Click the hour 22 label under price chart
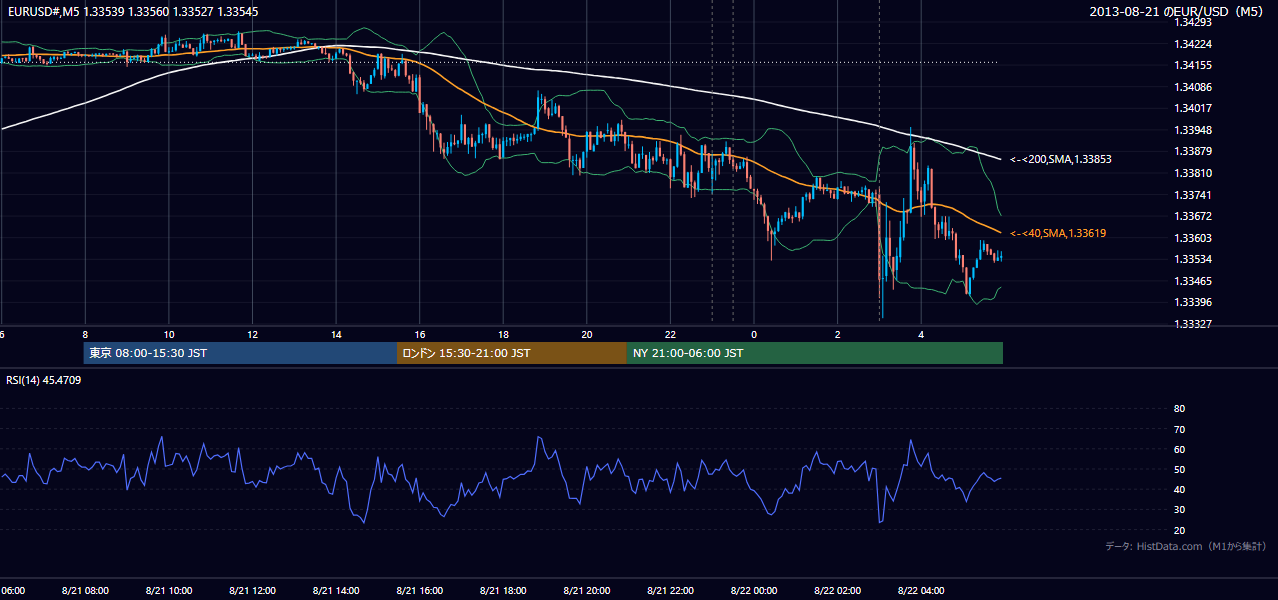The width and height of the screenshot is (1278, 600). click(671, 335)
